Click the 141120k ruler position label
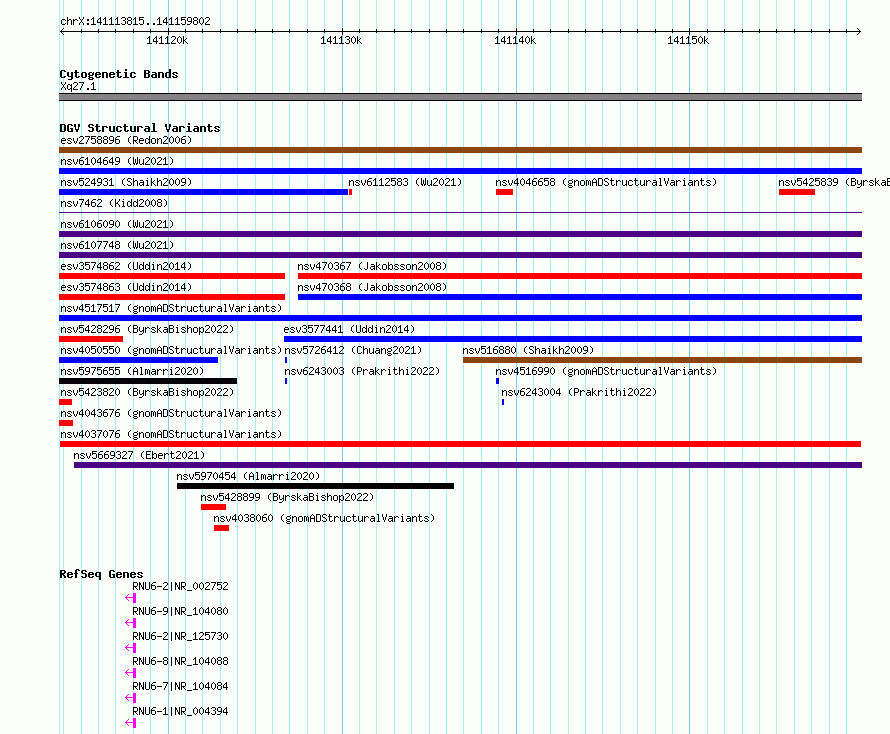The image size is (890, 734). tap(167, 40)
